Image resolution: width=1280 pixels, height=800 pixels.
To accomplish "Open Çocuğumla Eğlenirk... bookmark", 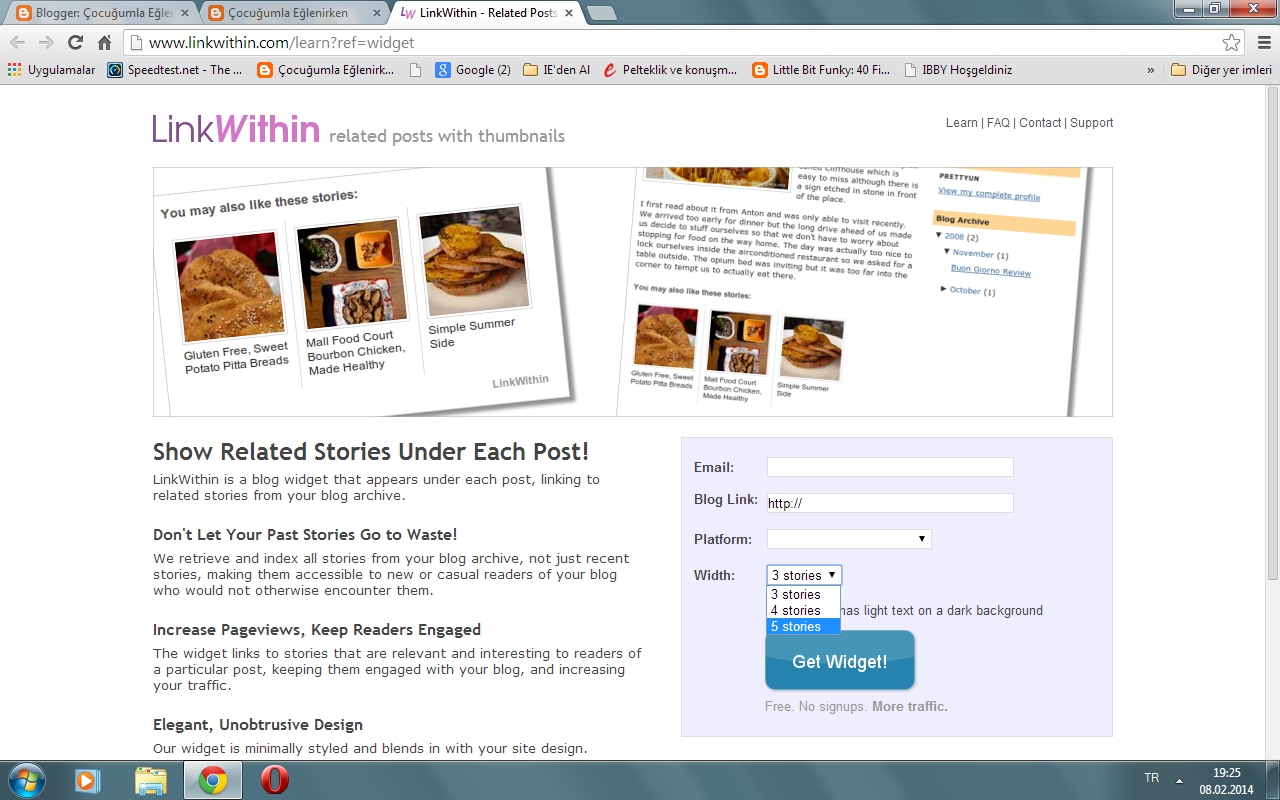I will [x=326, y=70].
